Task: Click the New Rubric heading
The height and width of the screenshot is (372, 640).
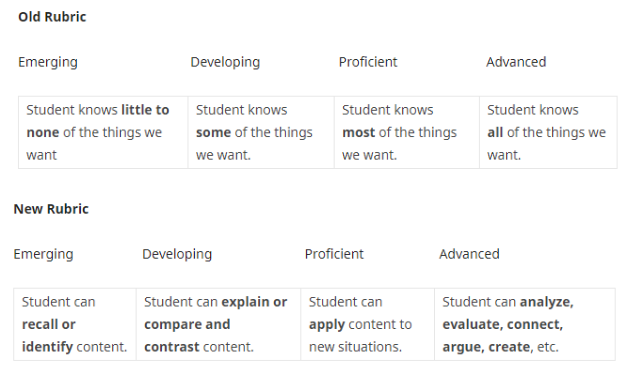Action: tap(51, 209)
